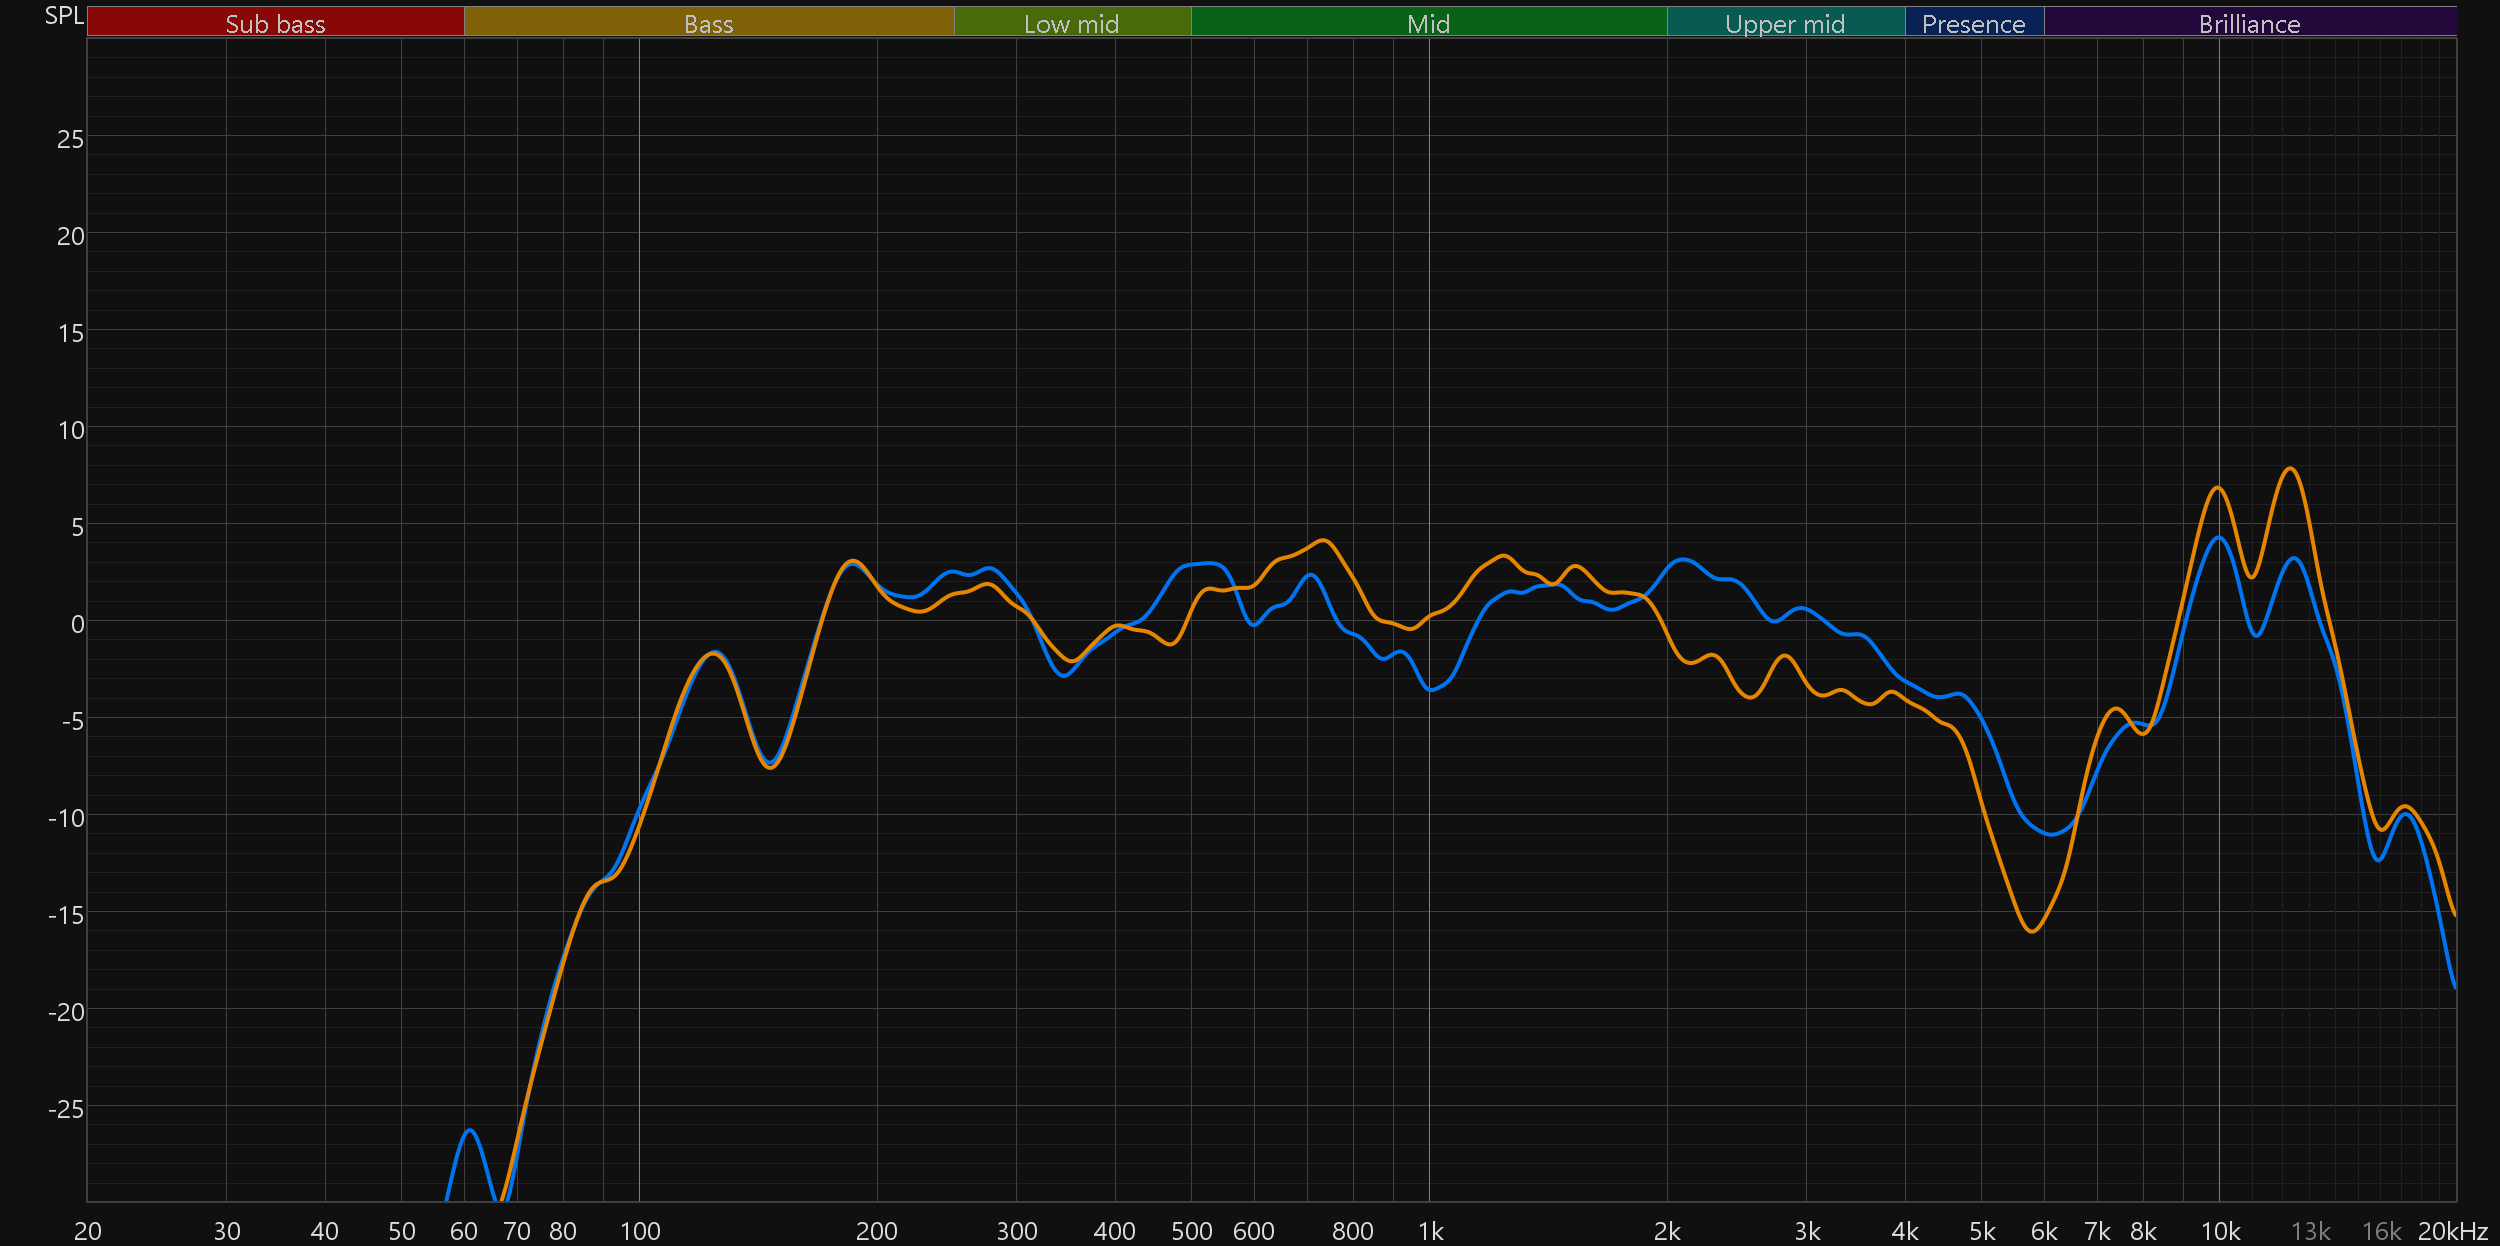Click the Upper mid band label

pos(1785,23)
